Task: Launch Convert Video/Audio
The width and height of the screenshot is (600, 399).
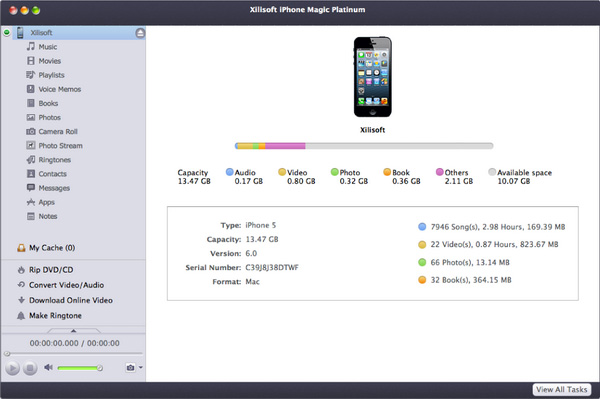Action: click(x=67, y=285)
